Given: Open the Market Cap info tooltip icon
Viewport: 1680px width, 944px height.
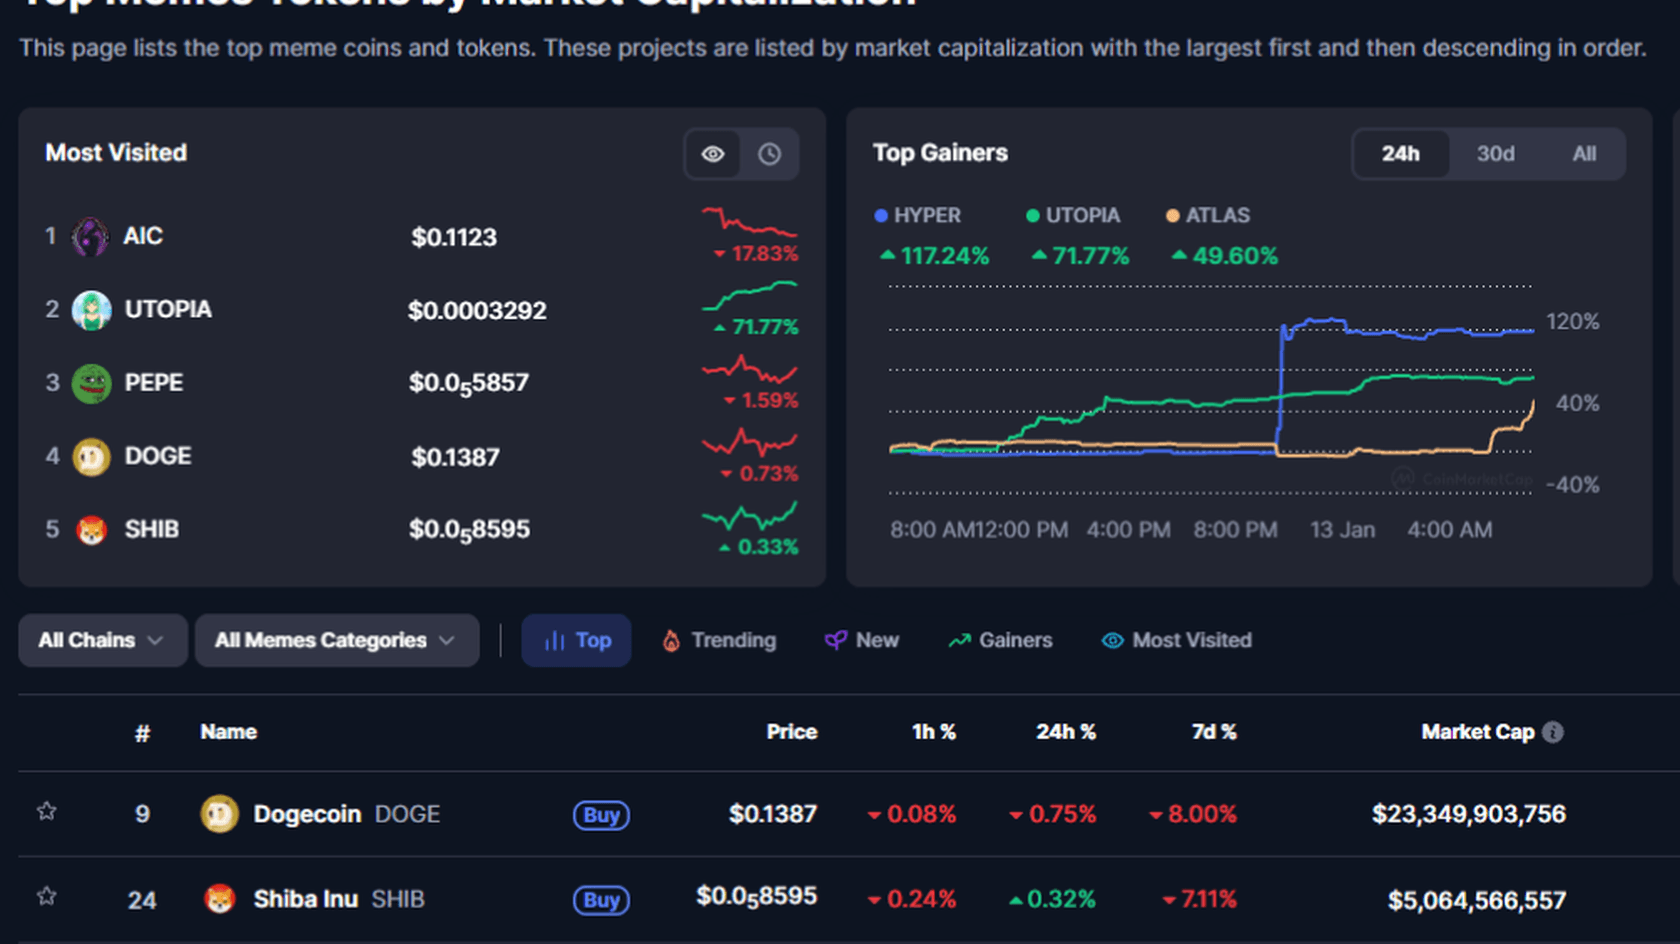Looking at the screenshot, I should click(1553, 731).
